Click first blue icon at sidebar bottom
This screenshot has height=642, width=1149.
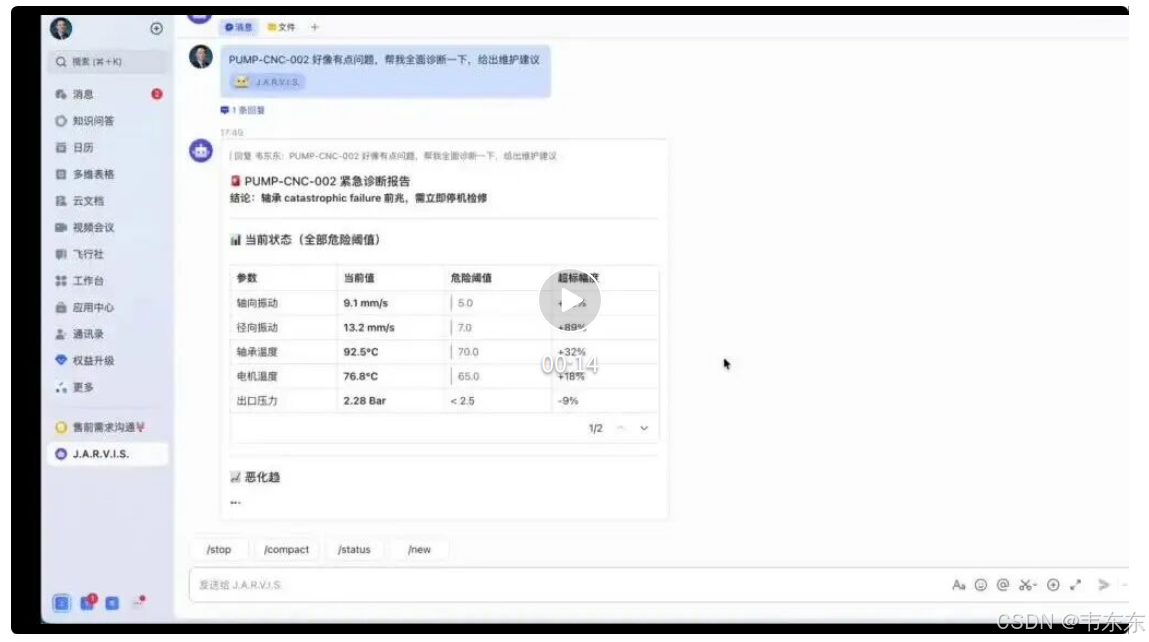point(62,603)
